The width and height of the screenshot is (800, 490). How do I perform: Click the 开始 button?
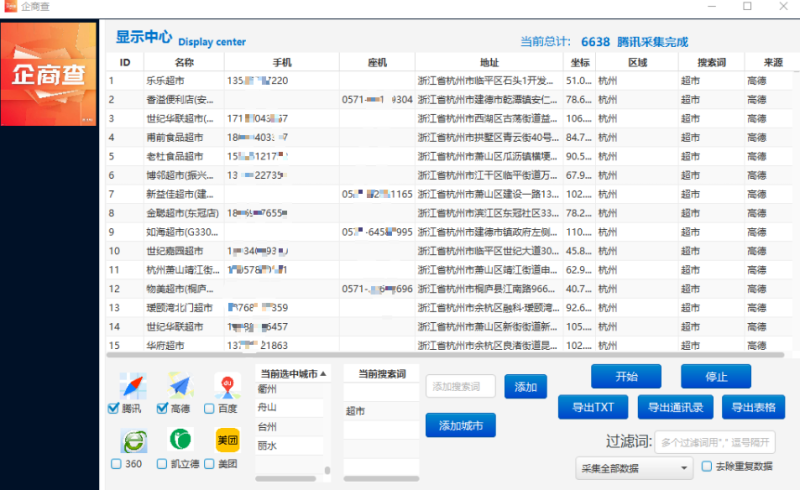pyautogui.click(x=626, y=377)
